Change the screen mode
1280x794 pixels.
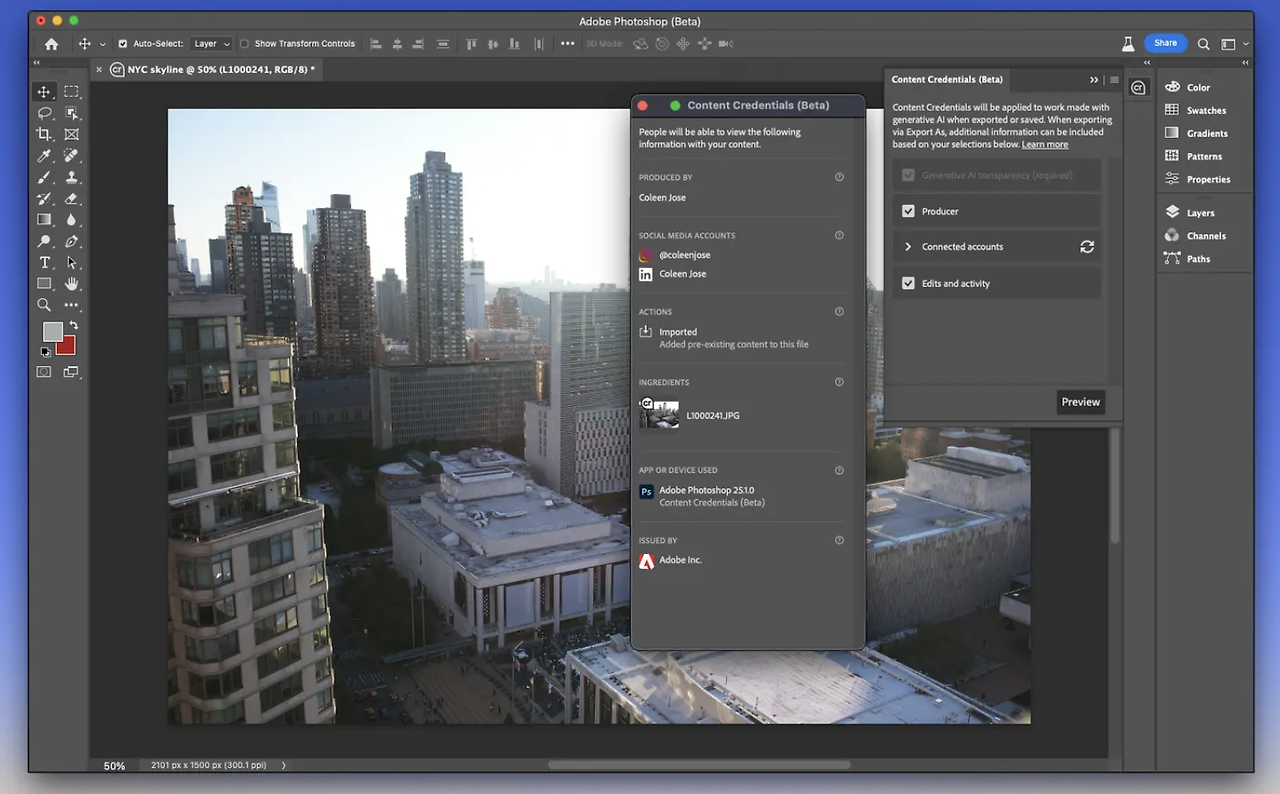tap(71, 372)
